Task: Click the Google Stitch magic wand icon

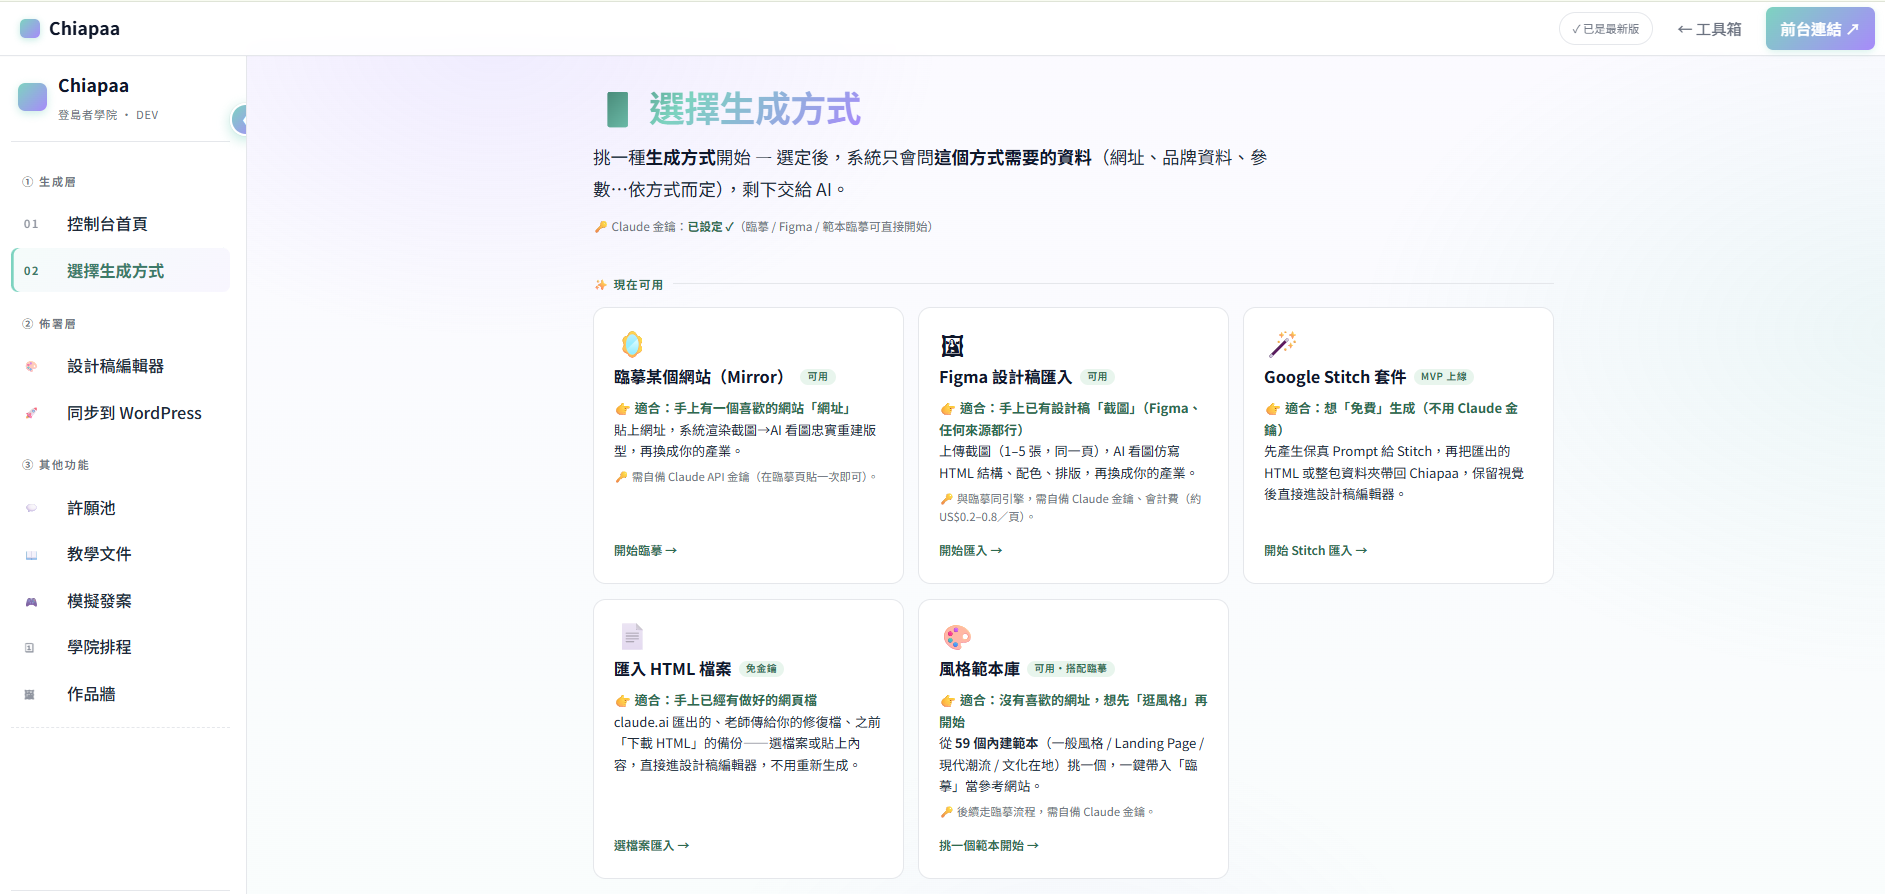Action: [x=1282, y=344]
